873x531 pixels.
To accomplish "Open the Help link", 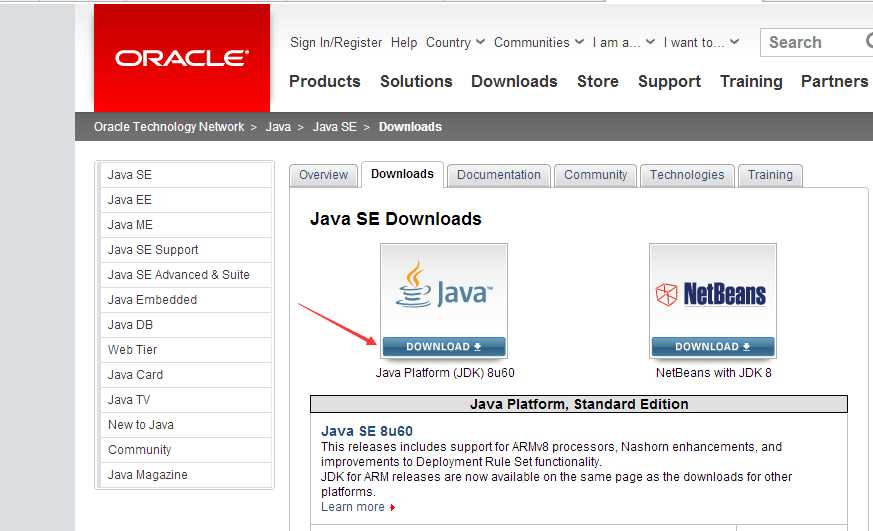I will click(x=404, y=42).
